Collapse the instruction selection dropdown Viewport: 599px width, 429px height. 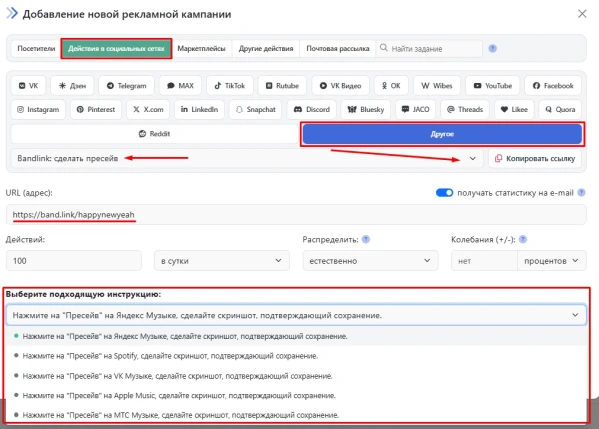296,315
